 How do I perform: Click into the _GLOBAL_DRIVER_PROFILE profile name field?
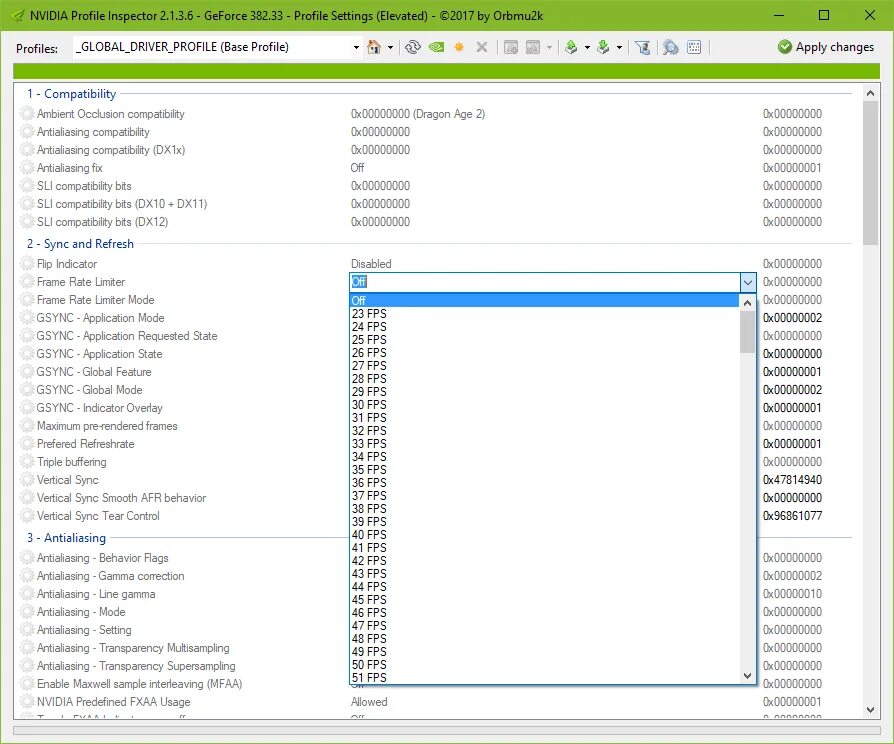[212, 47]
